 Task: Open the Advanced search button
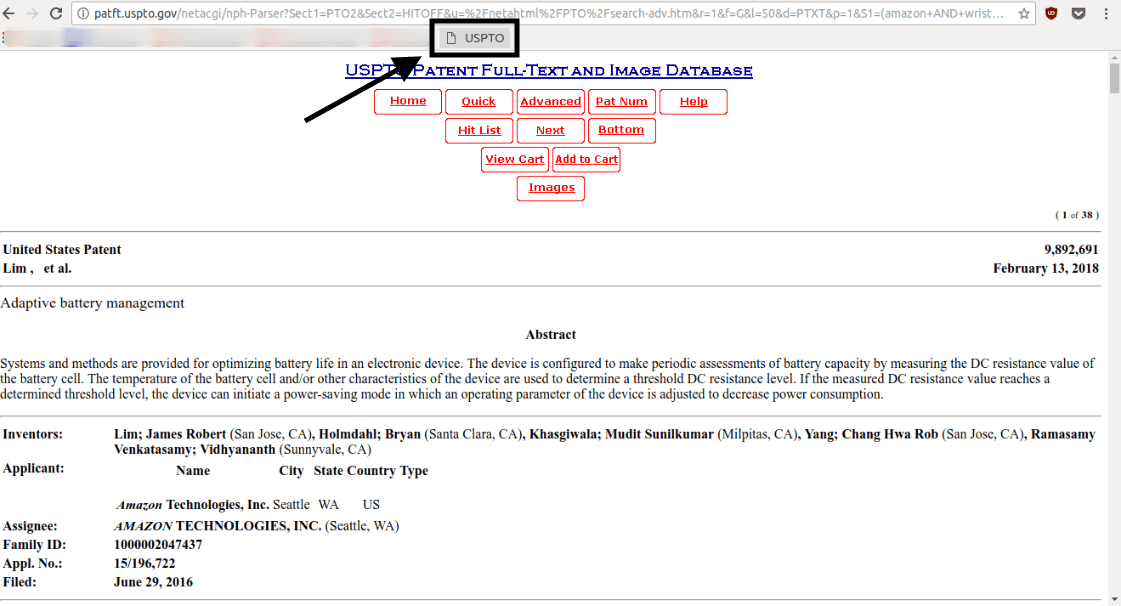(x=550, y=101)
